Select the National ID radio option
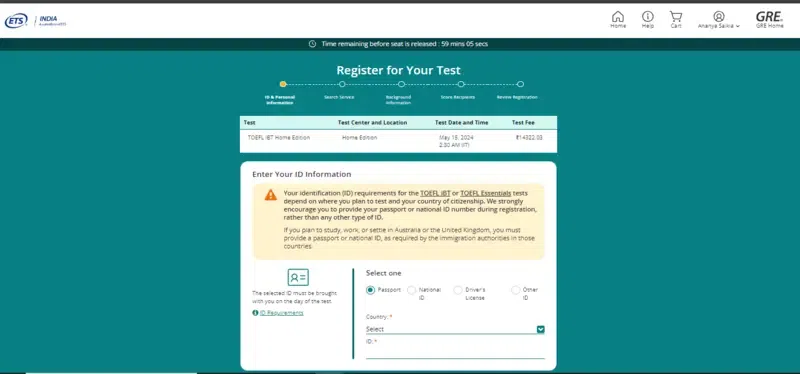The width and height of the screenshot is (800, 374). (x=412, y=290)
